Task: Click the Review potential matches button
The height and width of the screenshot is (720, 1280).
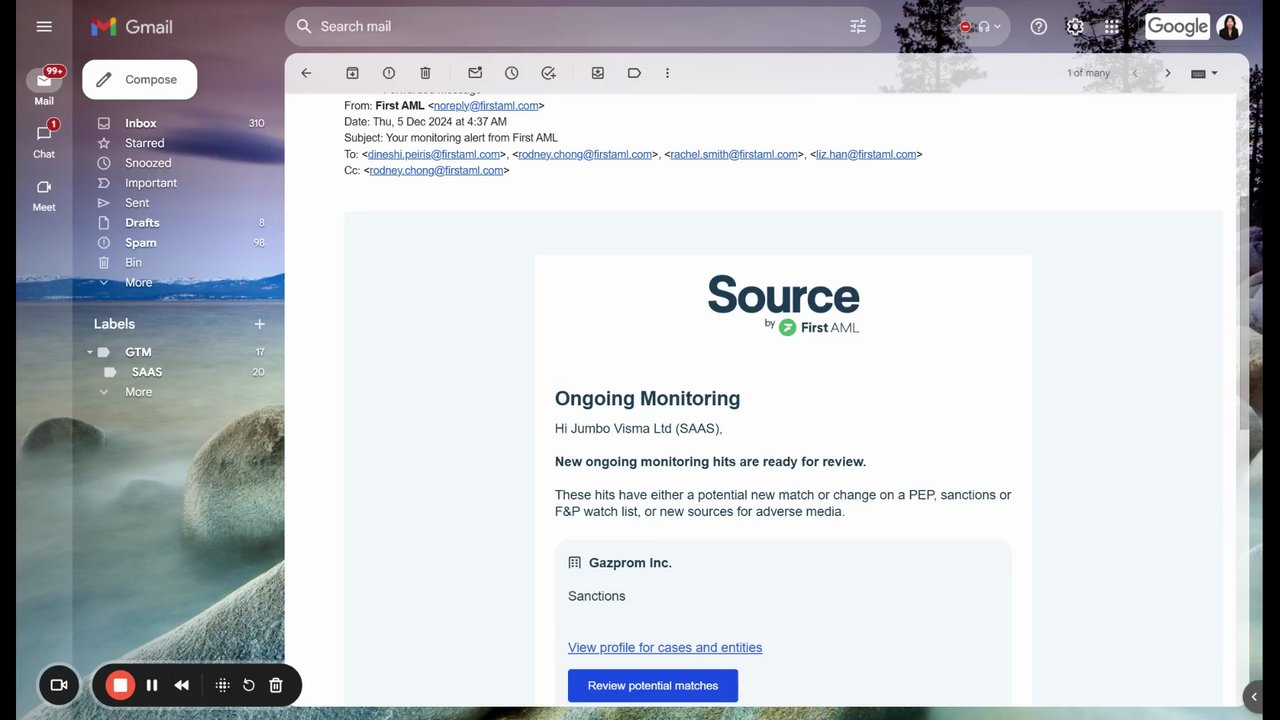Action: click(x=653, y=686)
